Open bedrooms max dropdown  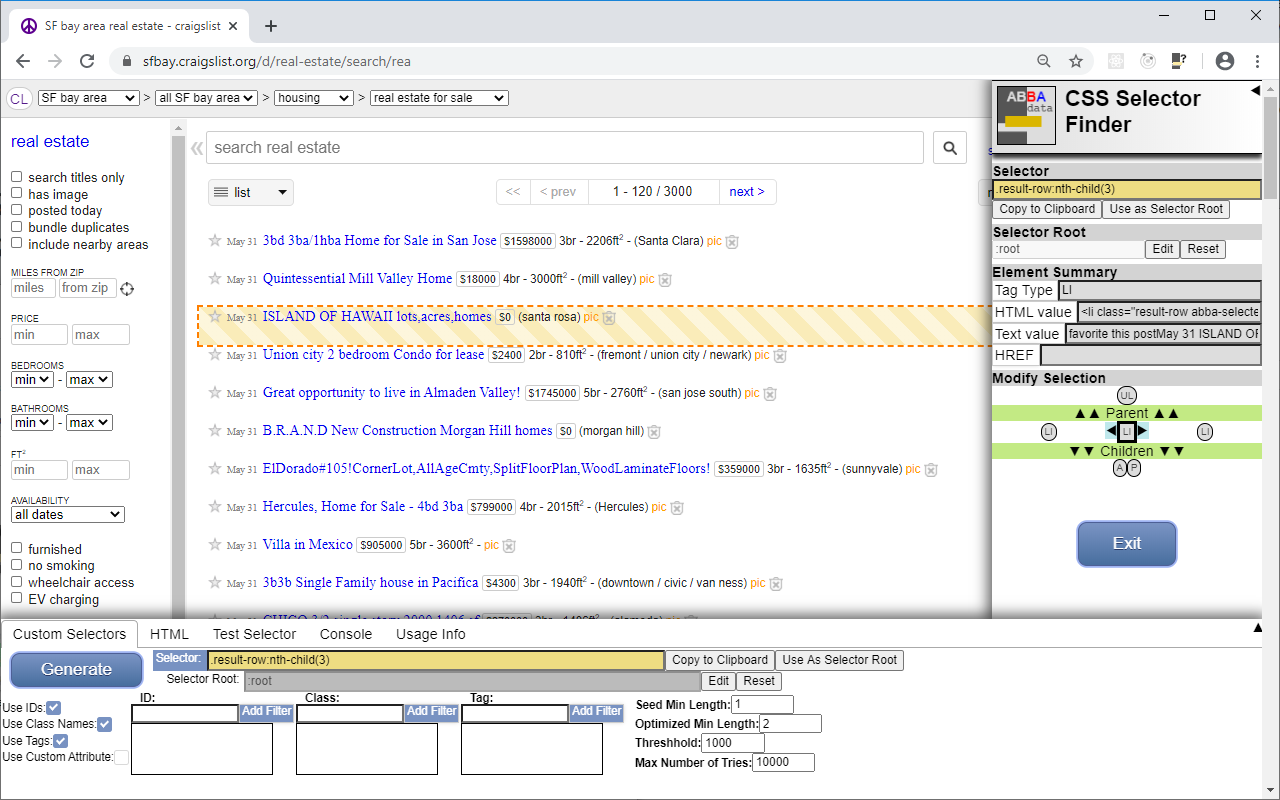(89, 380)
